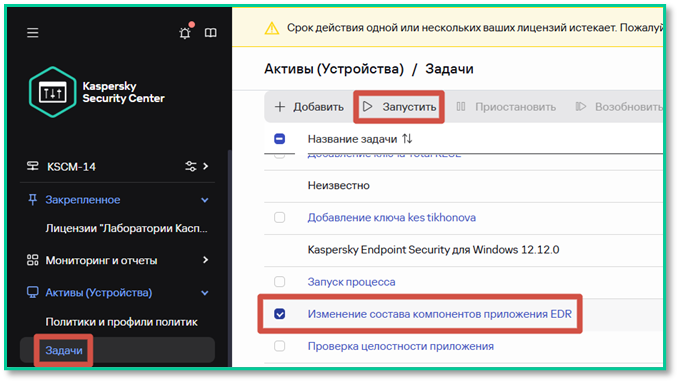Toggle the select-all tasks header checkbox
The image size is (679, 383).
coord(280,139)
